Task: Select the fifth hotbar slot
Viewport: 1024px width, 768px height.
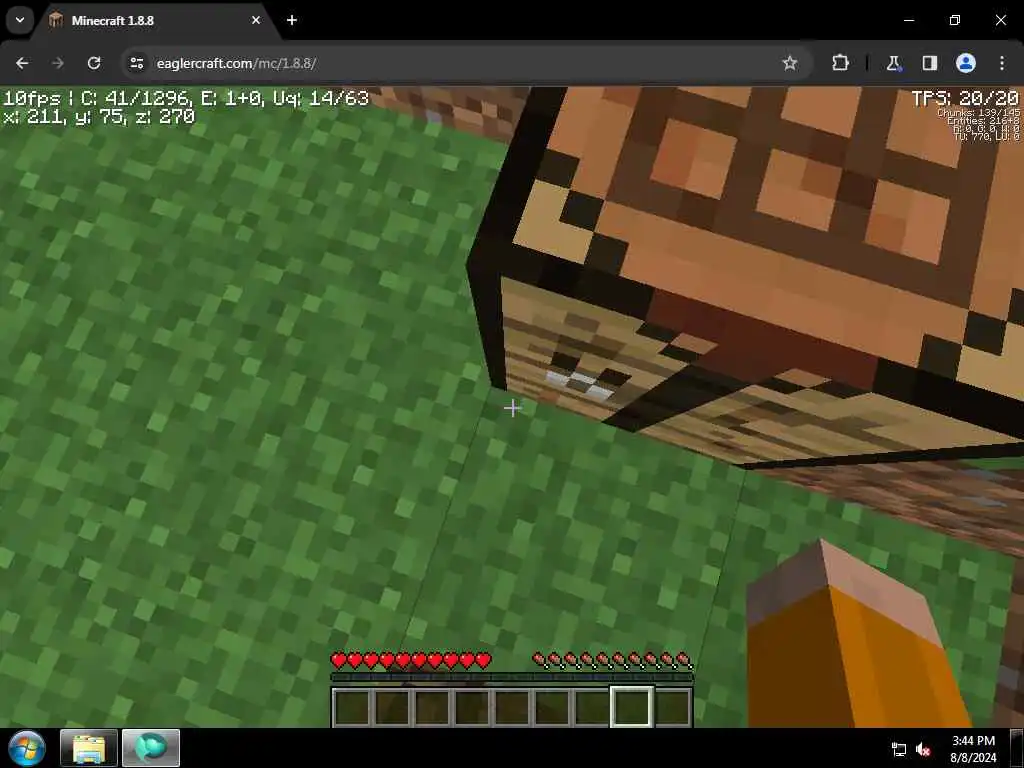Action: click(x=512, y=707)
